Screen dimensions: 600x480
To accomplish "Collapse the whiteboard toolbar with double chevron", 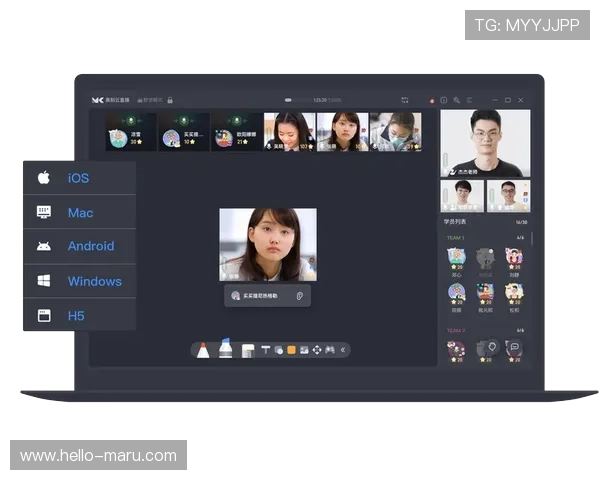I will pyautogui.click(x=343, y=350).
